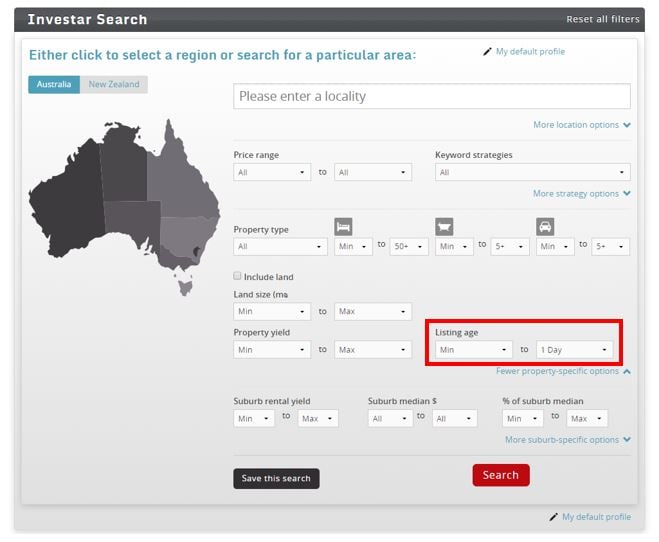Viewport: 659px width, 542px height.
Task: Open the Price range minimum dropdown
Action: 272,172
